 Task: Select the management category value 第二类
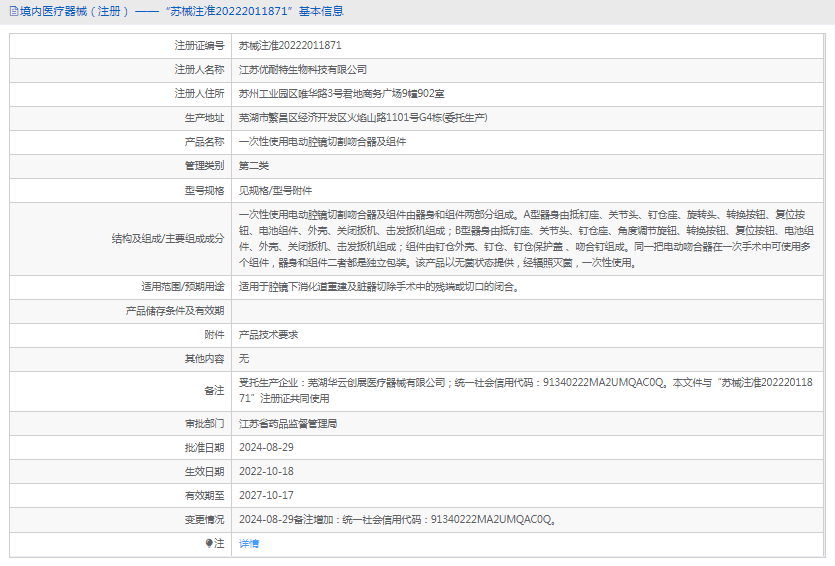pos(253,166)
